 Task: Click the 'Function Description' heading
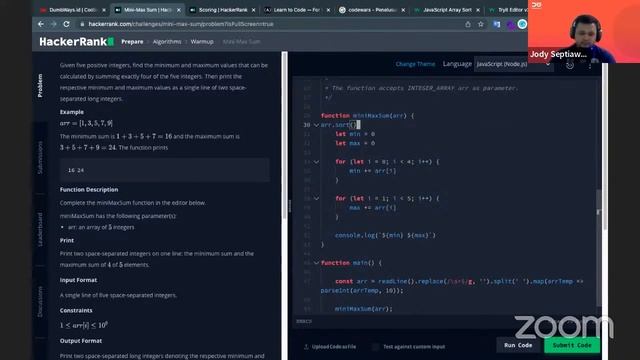(x=89, y=190)
